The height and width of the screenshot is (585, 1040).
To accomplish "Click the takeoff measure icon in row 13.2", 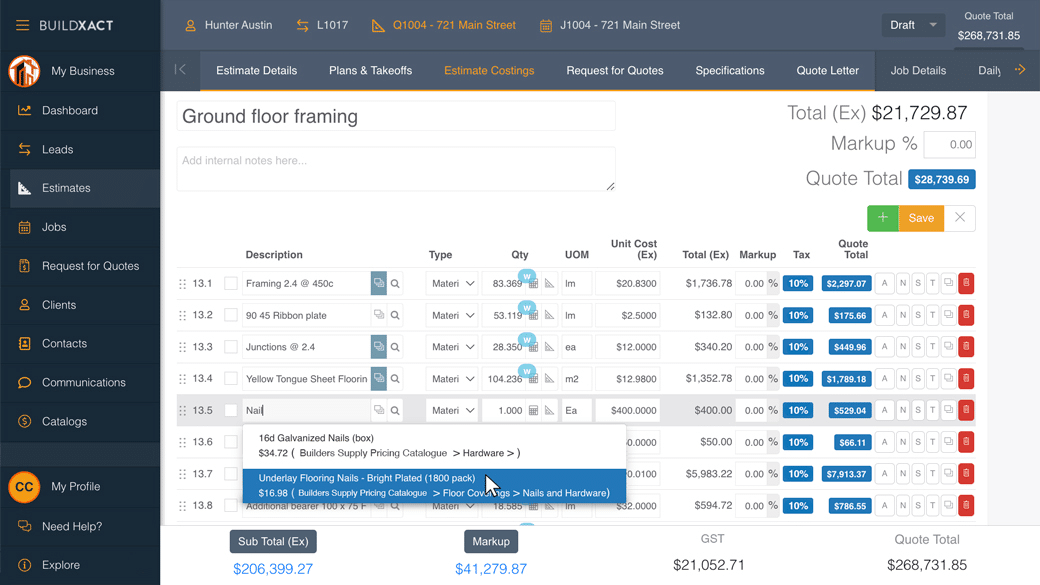I will coord(549,316).
